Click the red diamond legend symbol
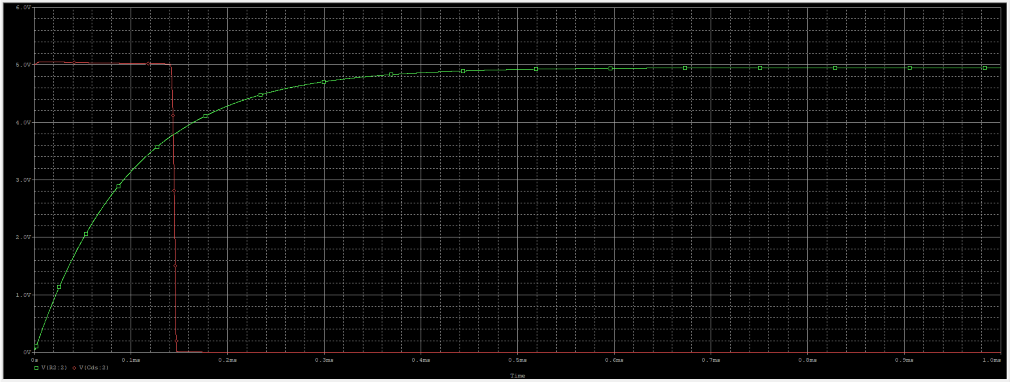This screenshot has height=382, width=1010. 74,368
